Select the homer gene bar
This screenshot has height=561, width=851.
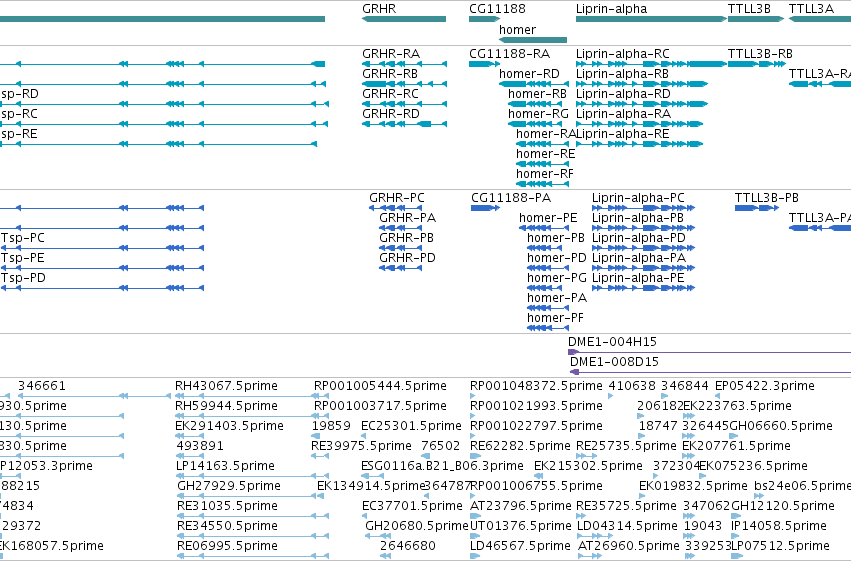[533, 40]
